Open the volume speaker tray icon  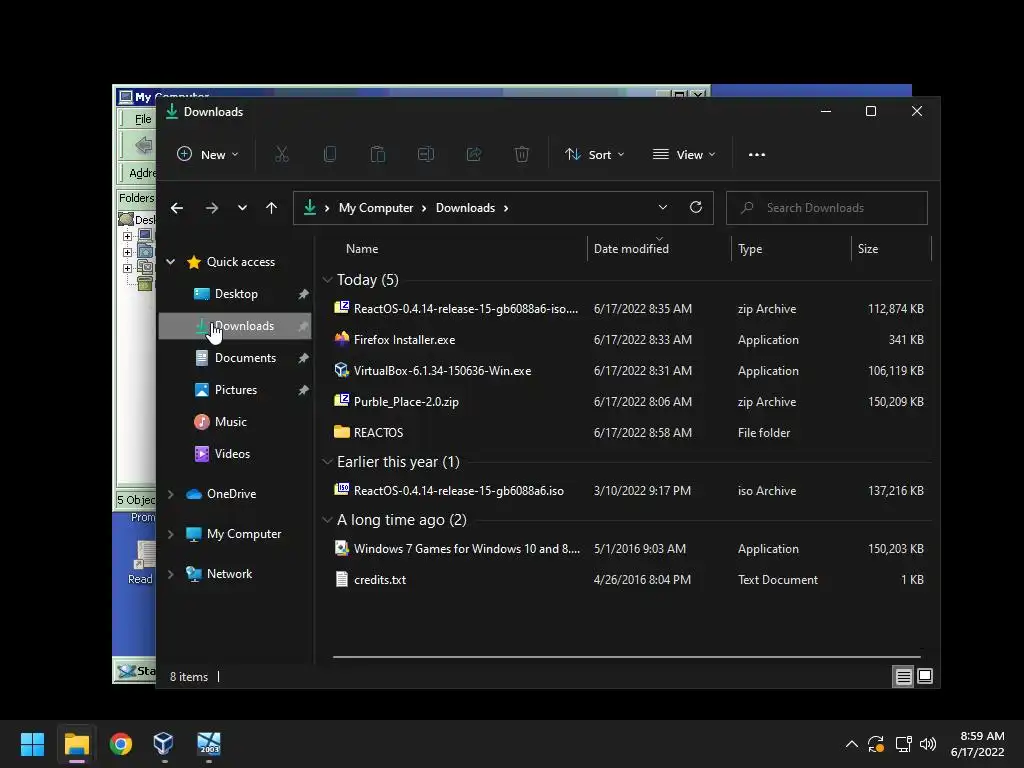(x=927, y=744)
